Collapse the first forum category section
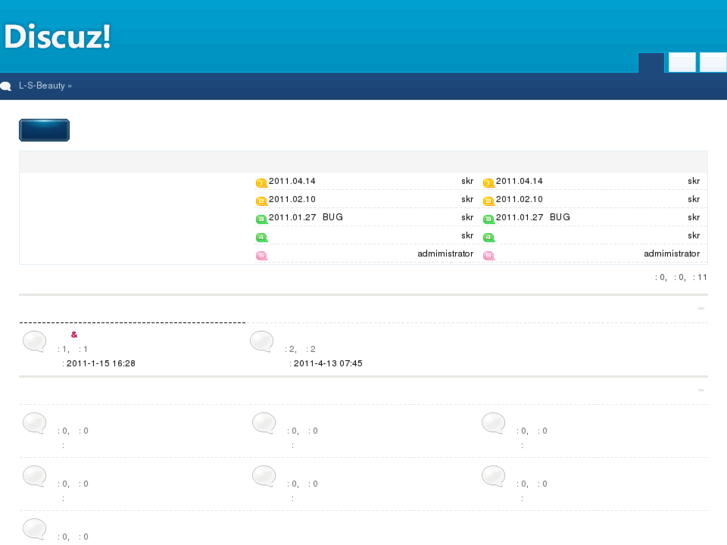Screen dimensions: 727x545 (701, 308)
